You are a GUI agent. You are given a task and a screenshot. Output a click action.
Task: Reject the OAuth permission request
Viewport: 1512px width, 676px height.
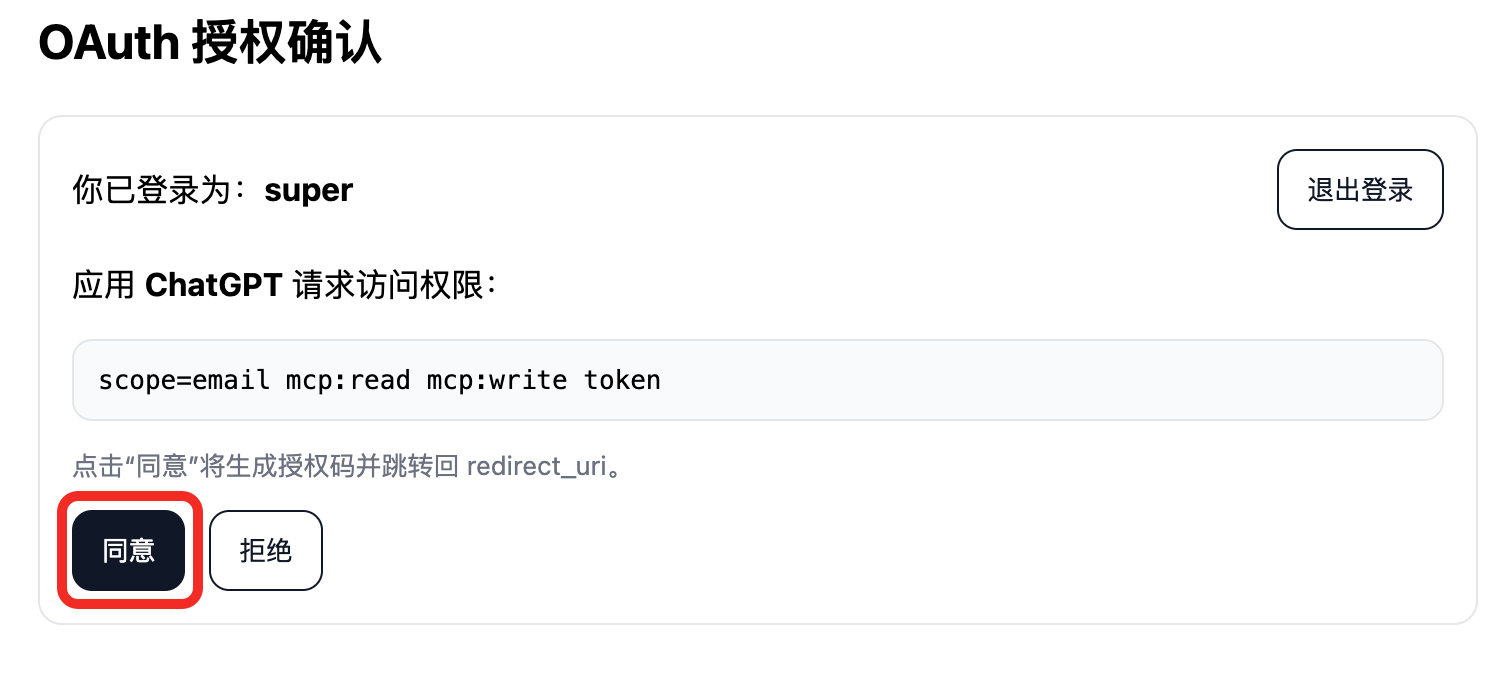tap(265, 549)
